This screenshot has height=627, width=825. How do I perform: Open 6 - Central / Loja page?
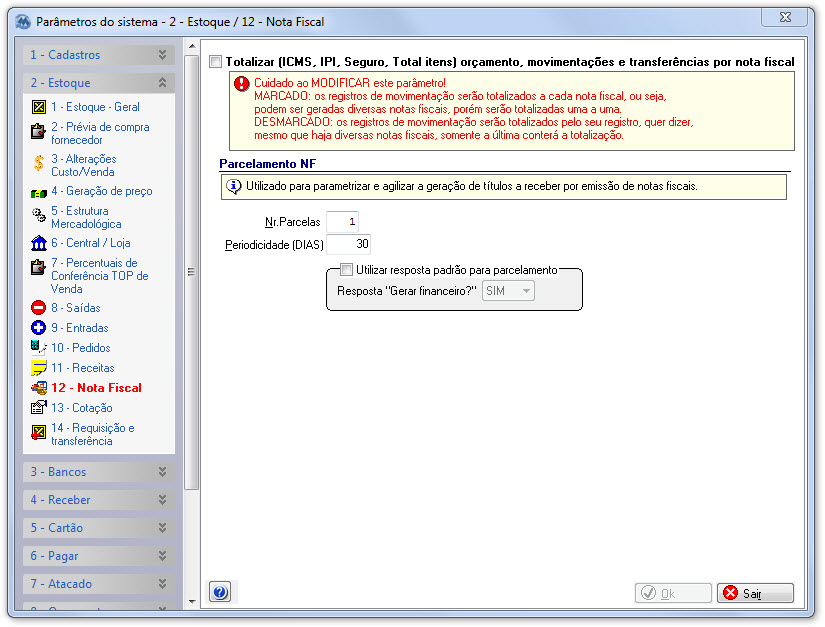(90, 243)
